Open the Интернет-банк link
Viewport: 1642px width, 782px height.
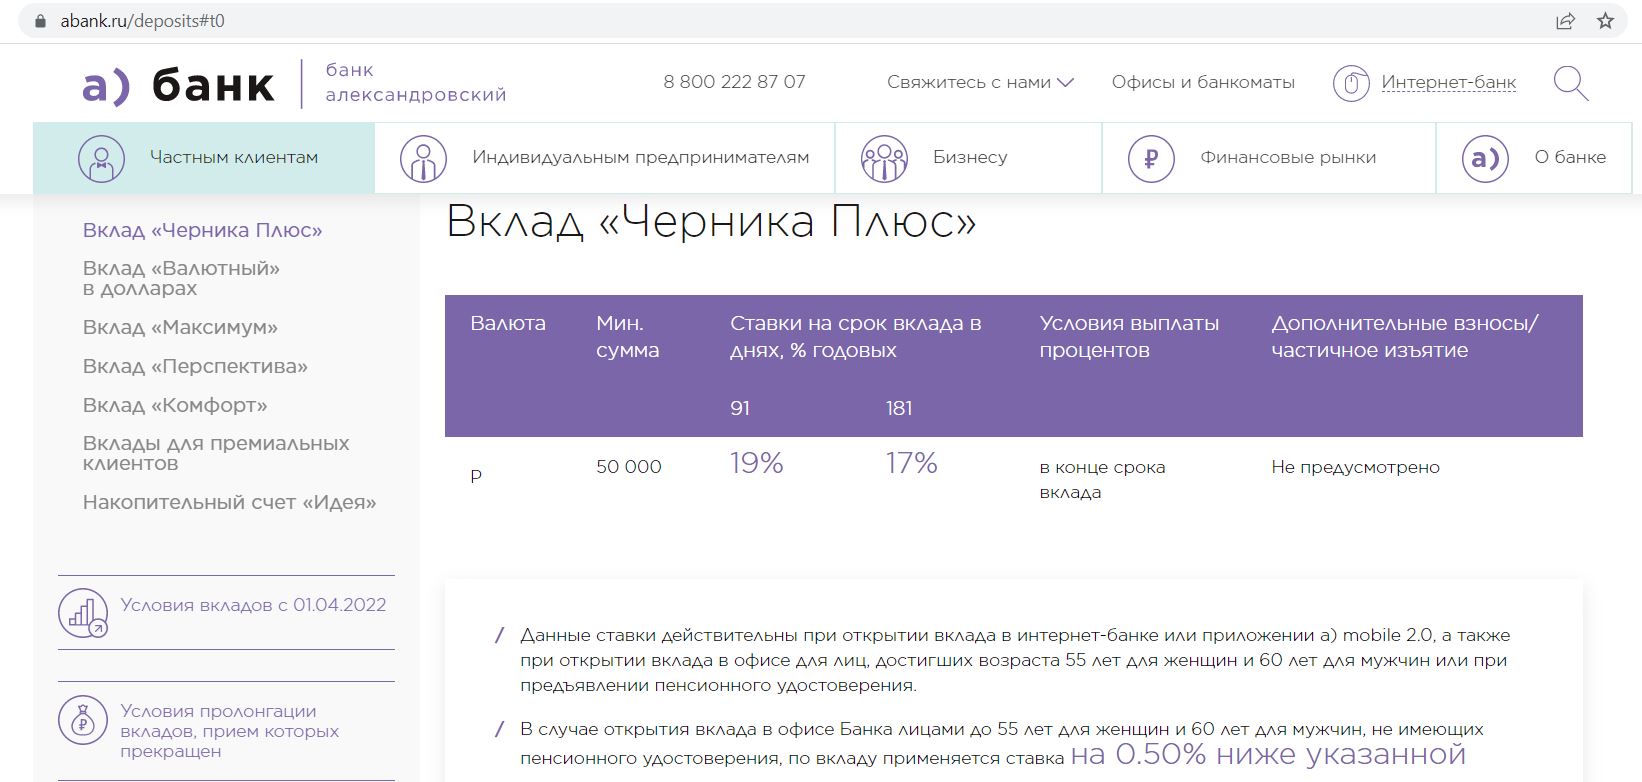coord(1449,83)
